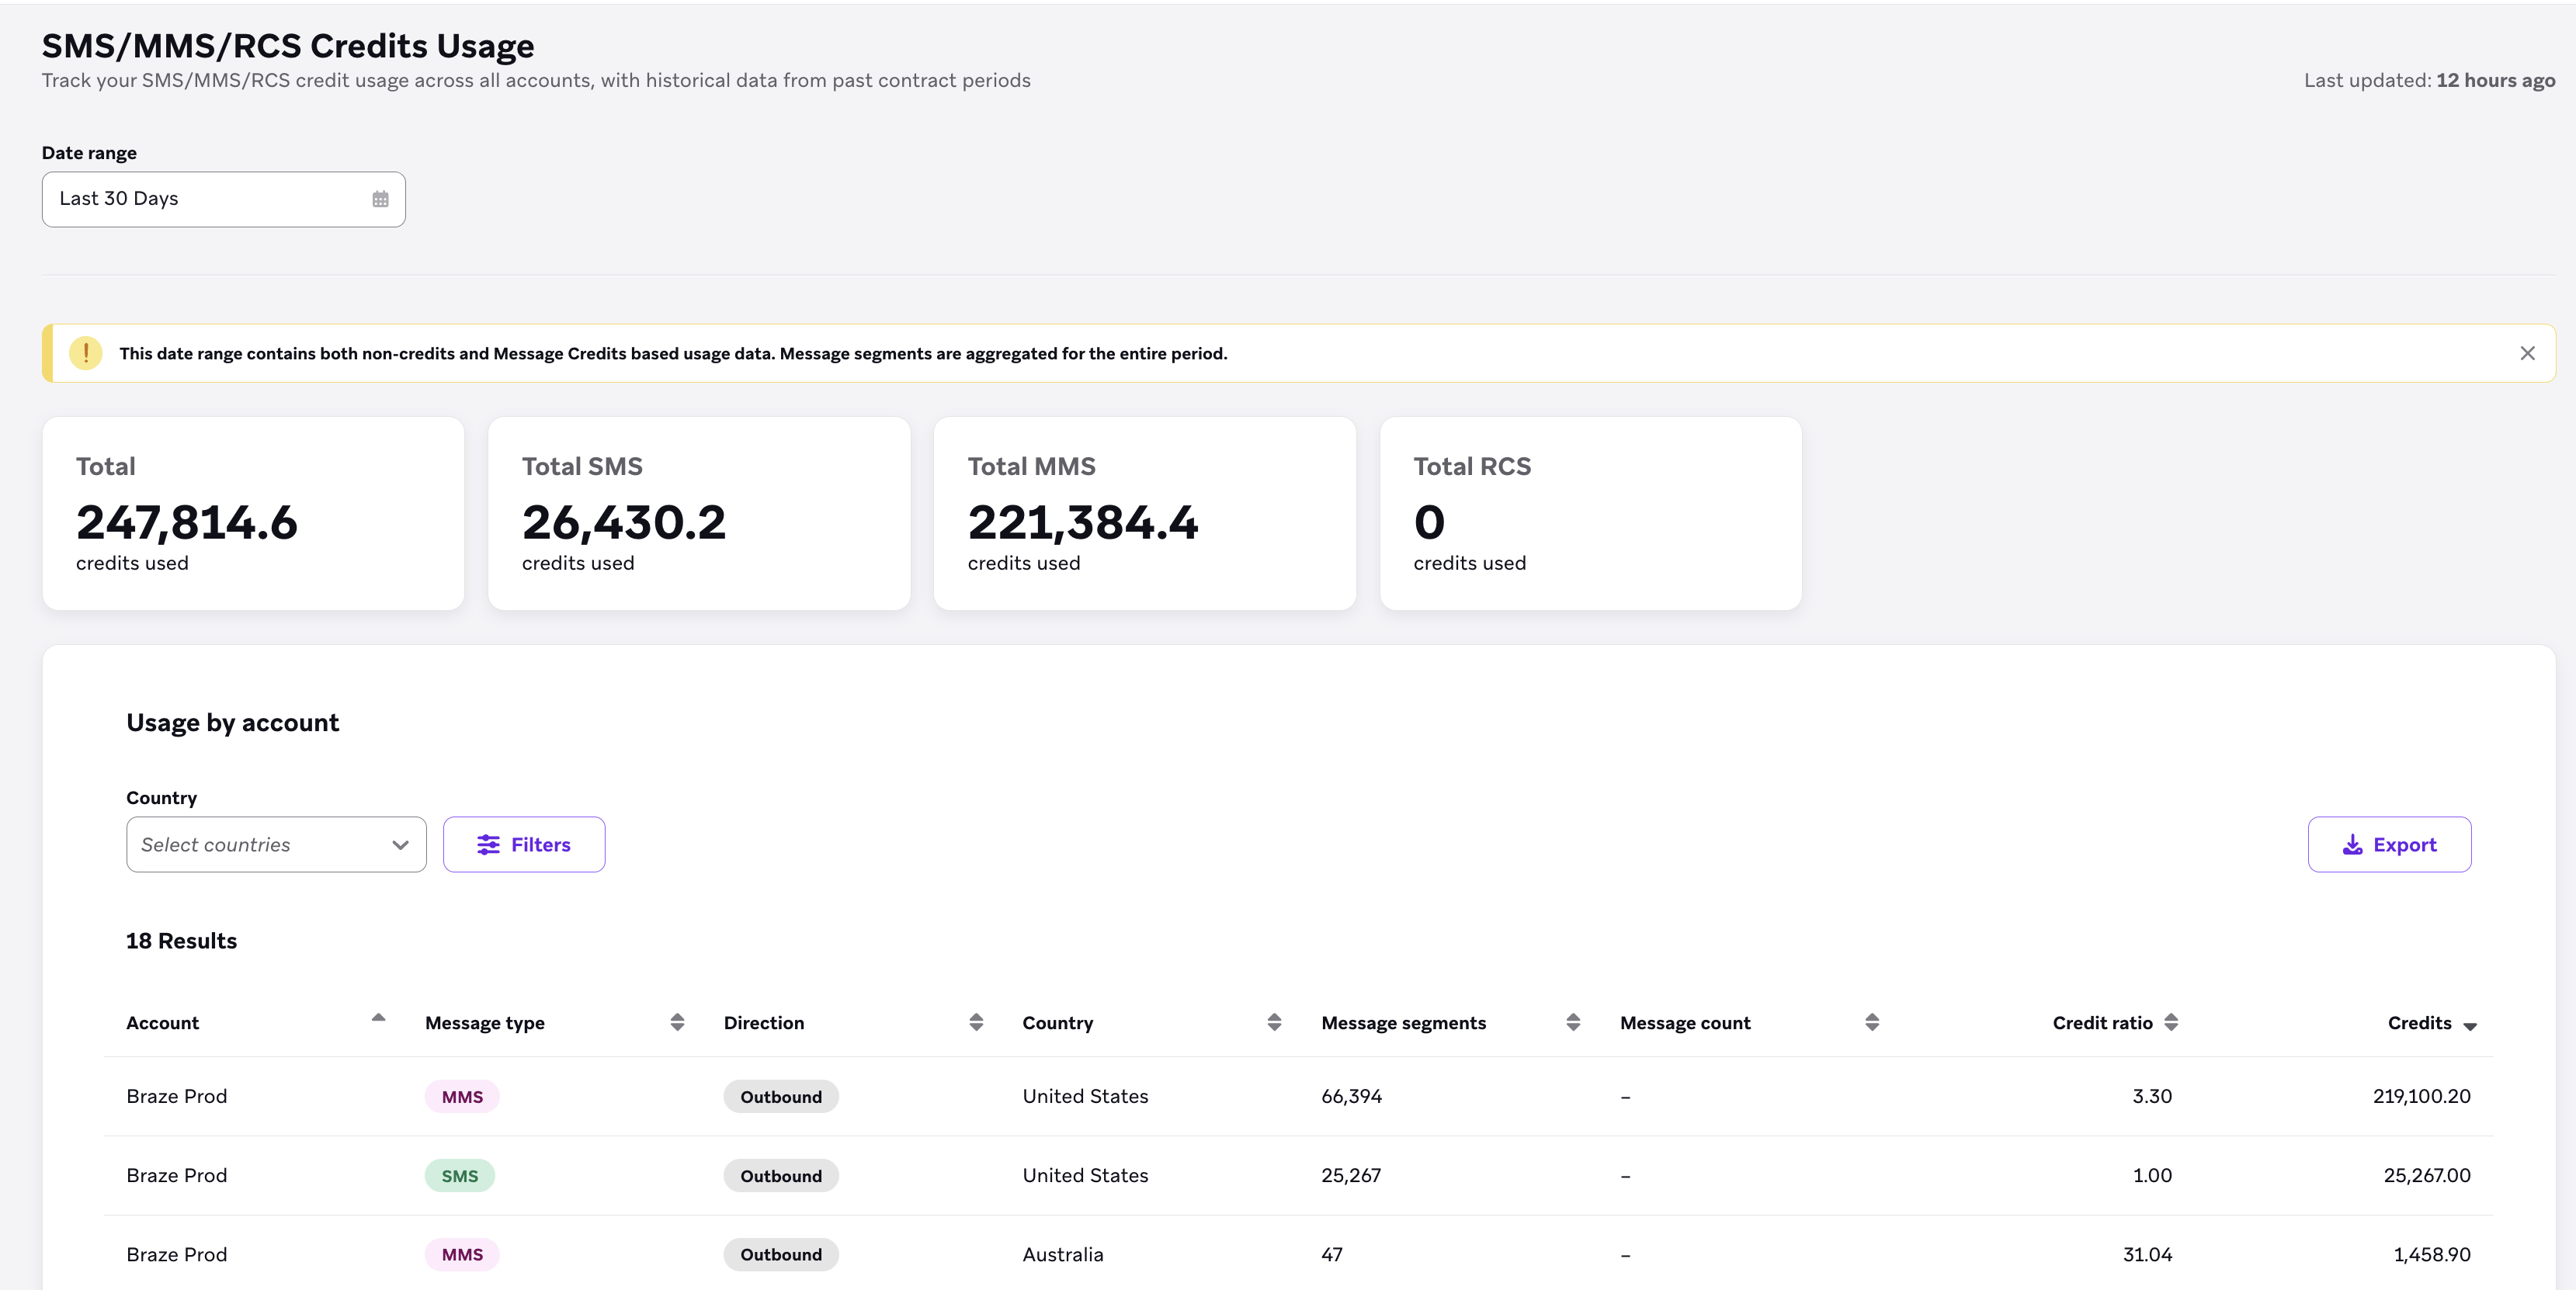Image resolution: width=2576 pixels, height=1290 pixels.
Task: Sort by Account column arrow
Action: 378,1018
